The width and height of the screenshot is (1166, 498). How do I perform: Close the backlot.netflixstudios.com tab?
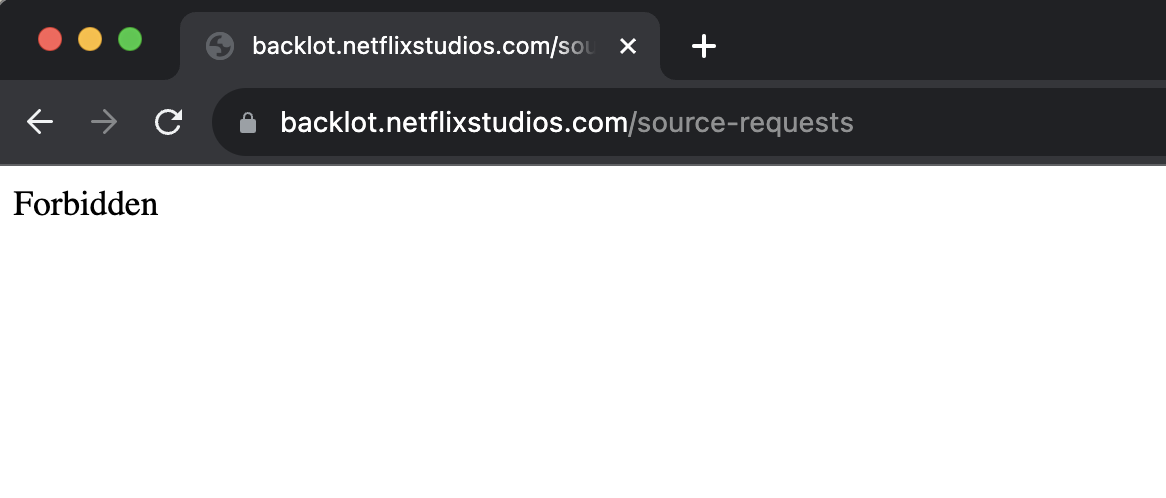click(x=628, y=46)
